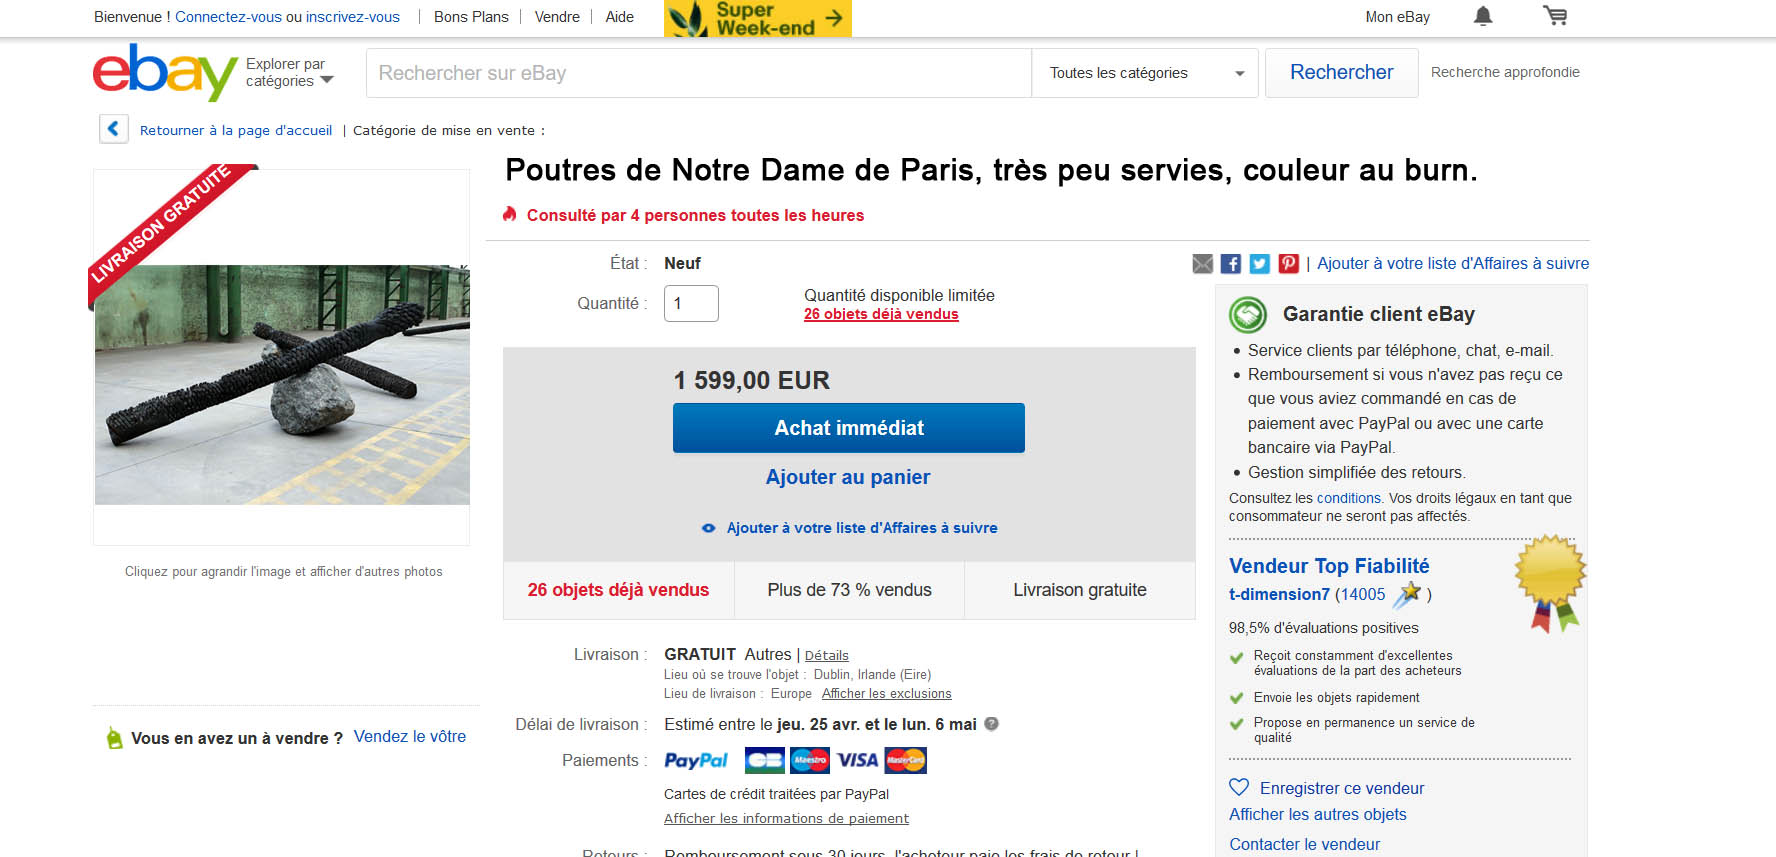Share listing on Twitter
Screen dimensions: 1776x857
(1260, 264)
